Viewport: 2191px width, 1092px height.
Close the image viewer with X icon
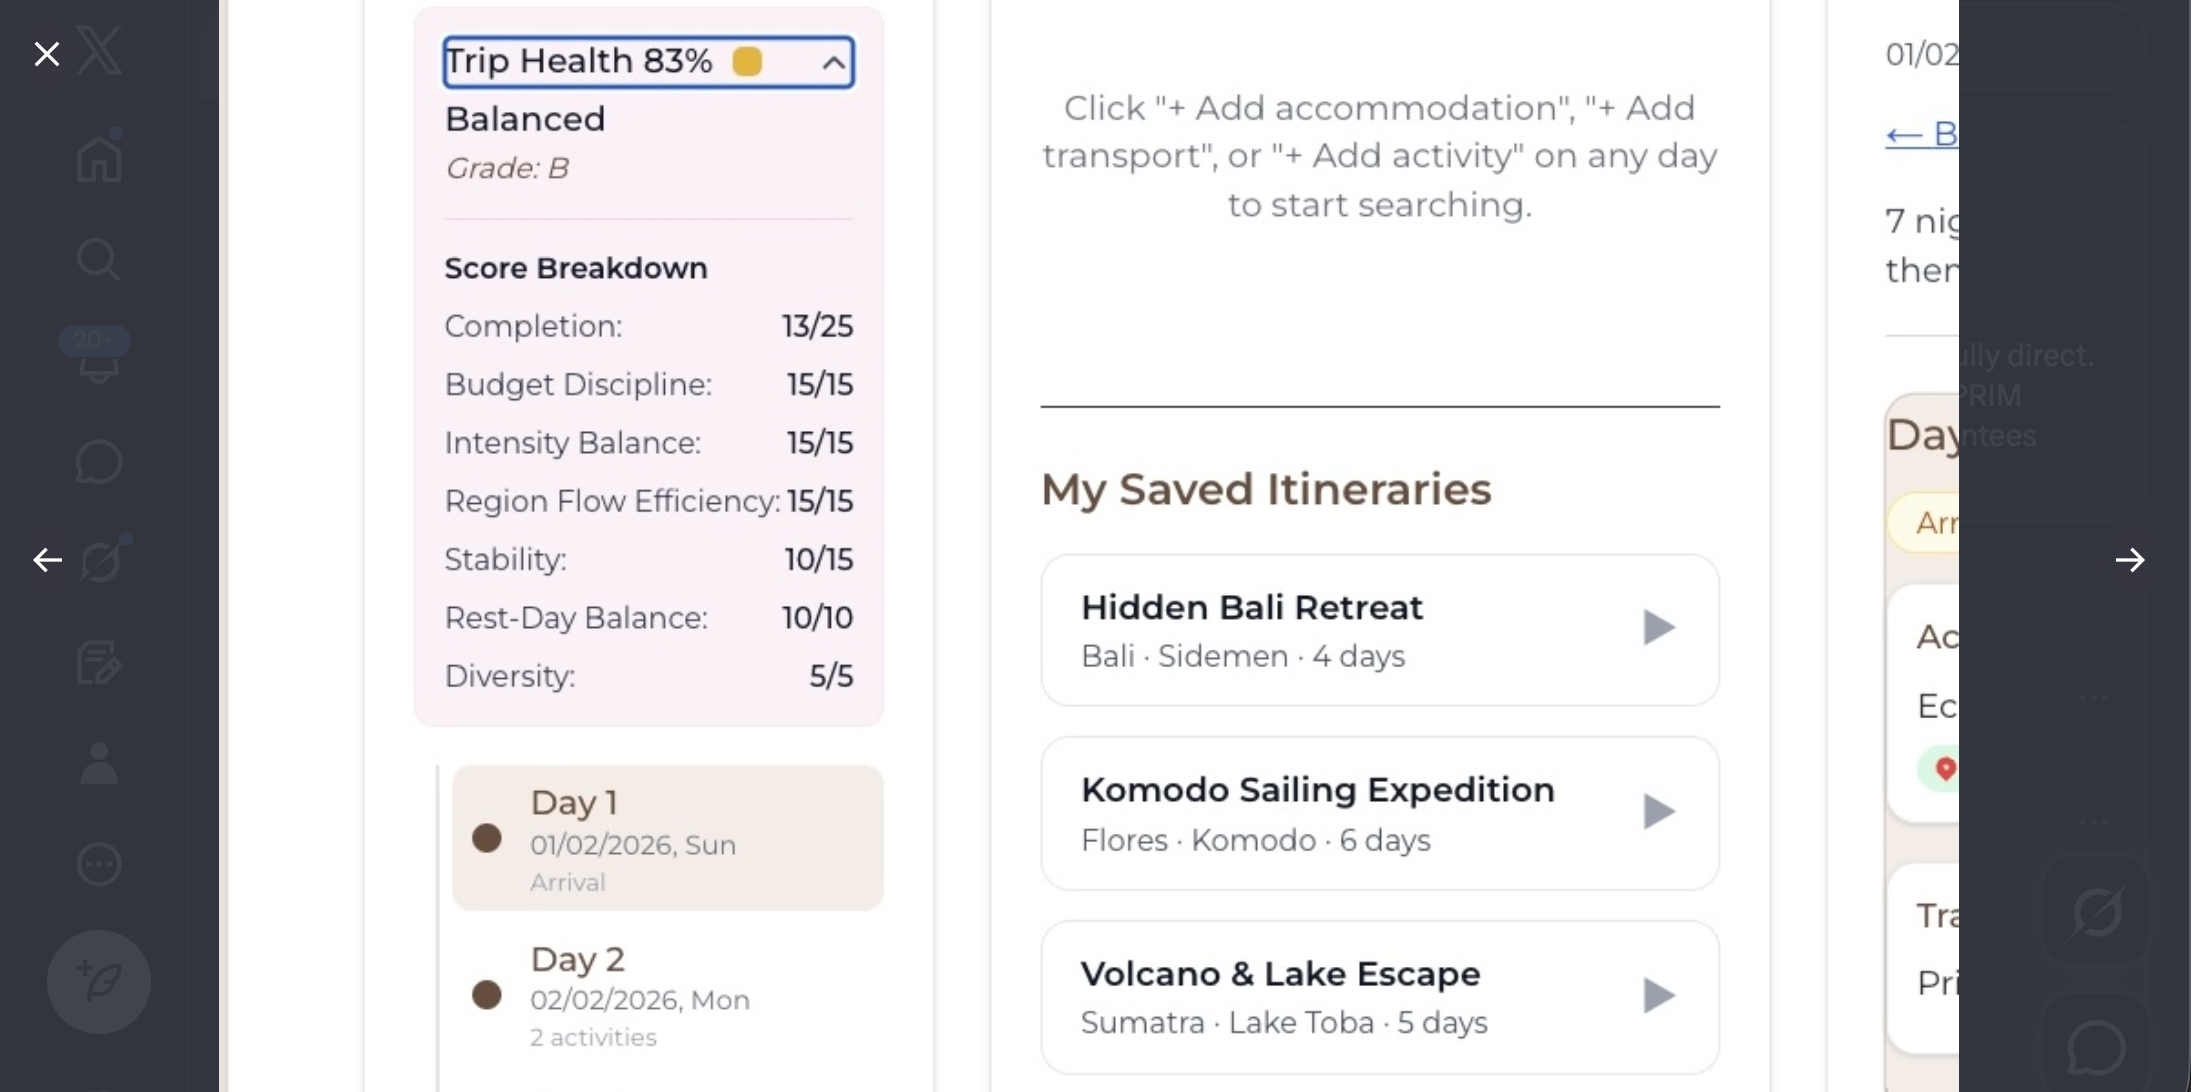click(47, 54)
